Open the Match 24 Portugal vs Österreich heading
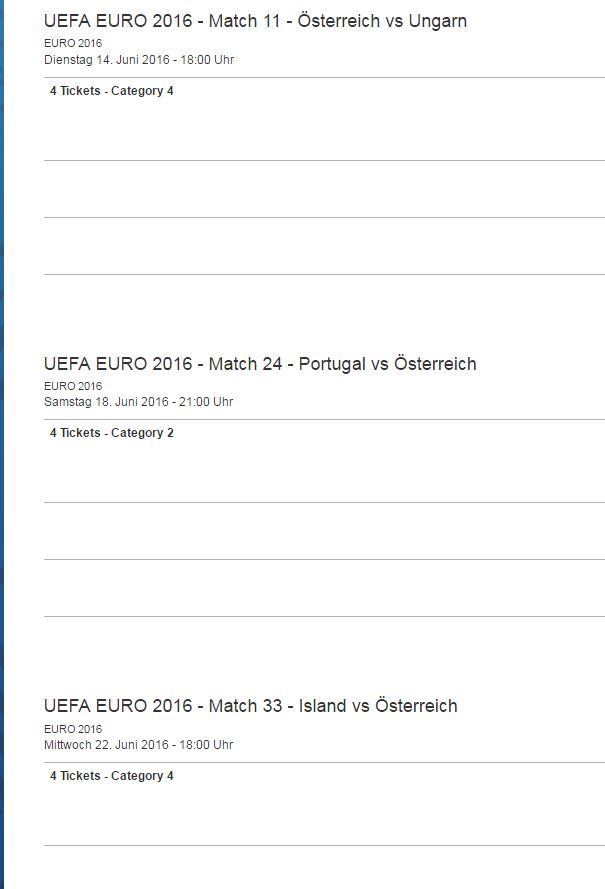Screen dimensions: 605x889 click(260, 364)
